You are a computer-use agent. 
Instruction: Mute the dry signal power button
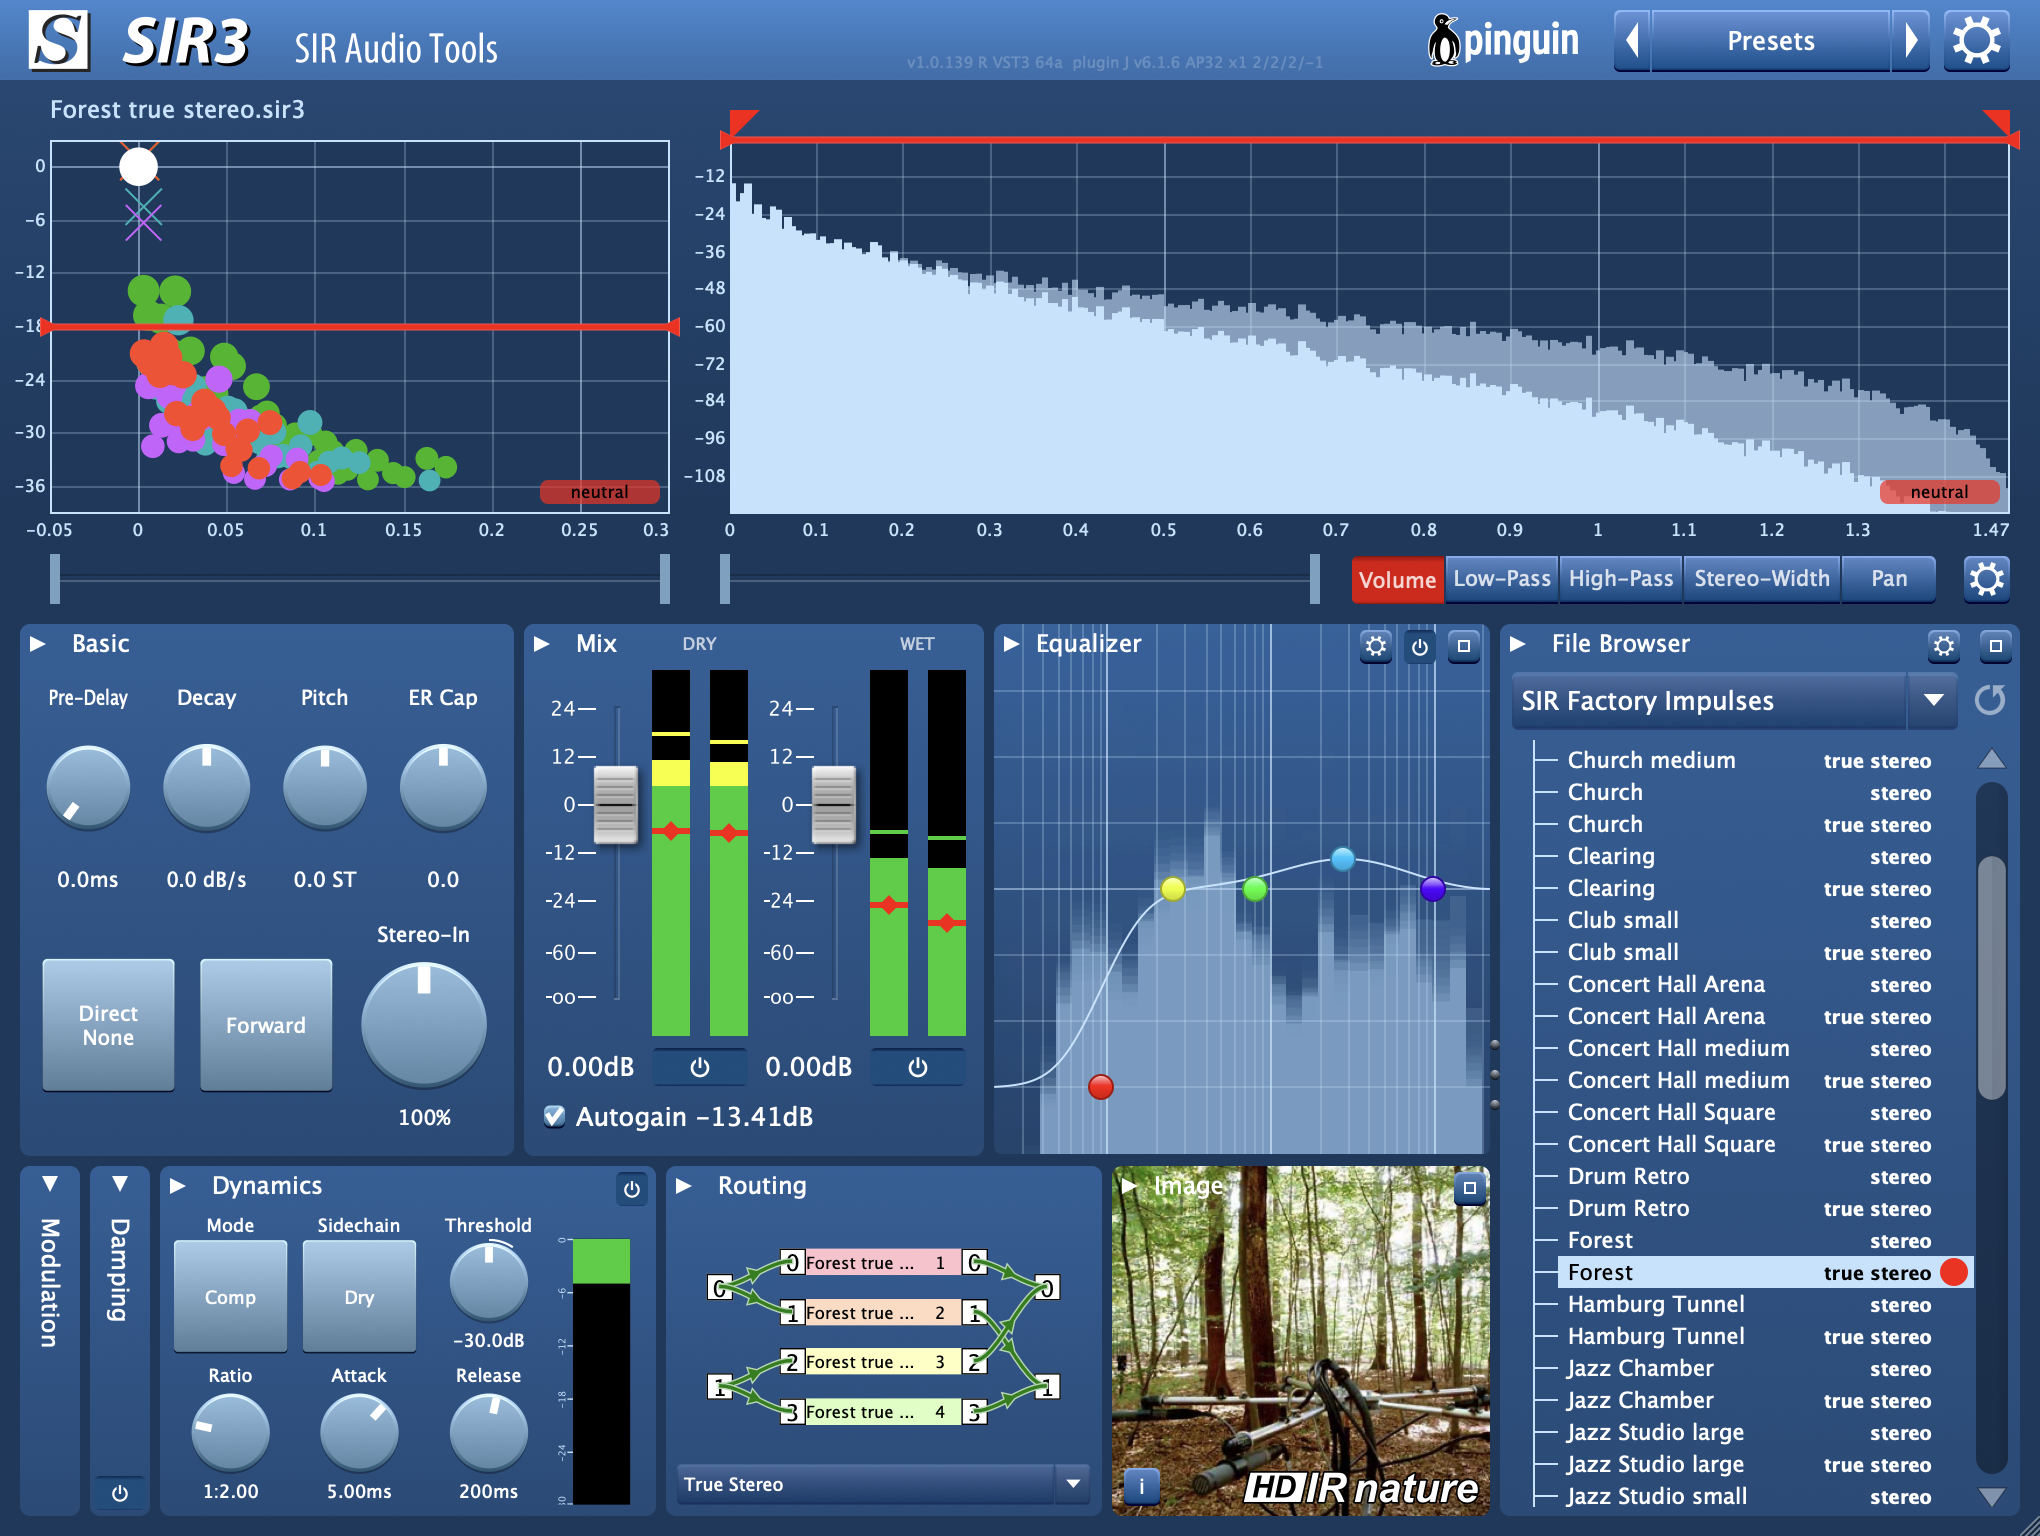[700, 1067]
